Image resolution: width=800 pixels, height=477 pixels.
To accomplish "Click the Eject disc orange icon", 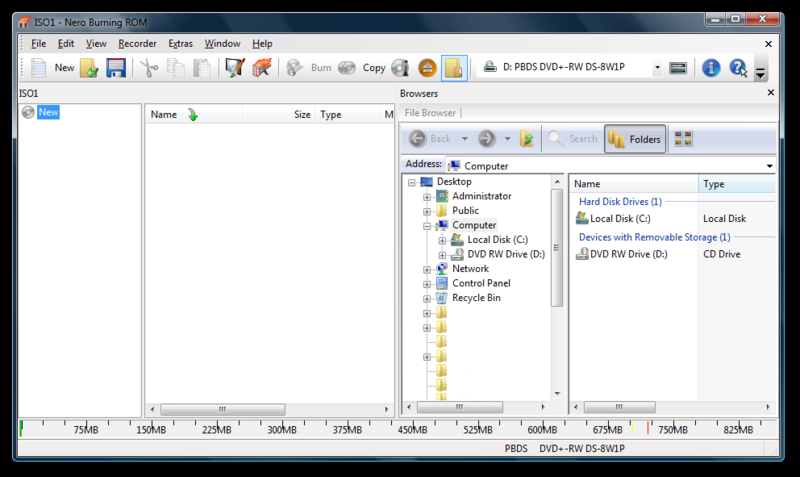I will tap(427, 68).
